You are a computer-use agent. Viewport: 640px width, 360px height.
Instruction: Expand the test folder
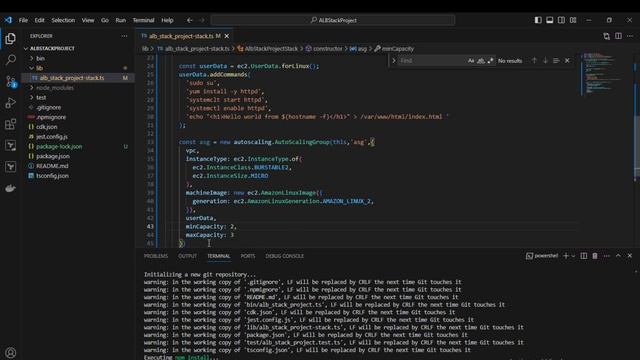pyautogui.click(x=41, y=98)
